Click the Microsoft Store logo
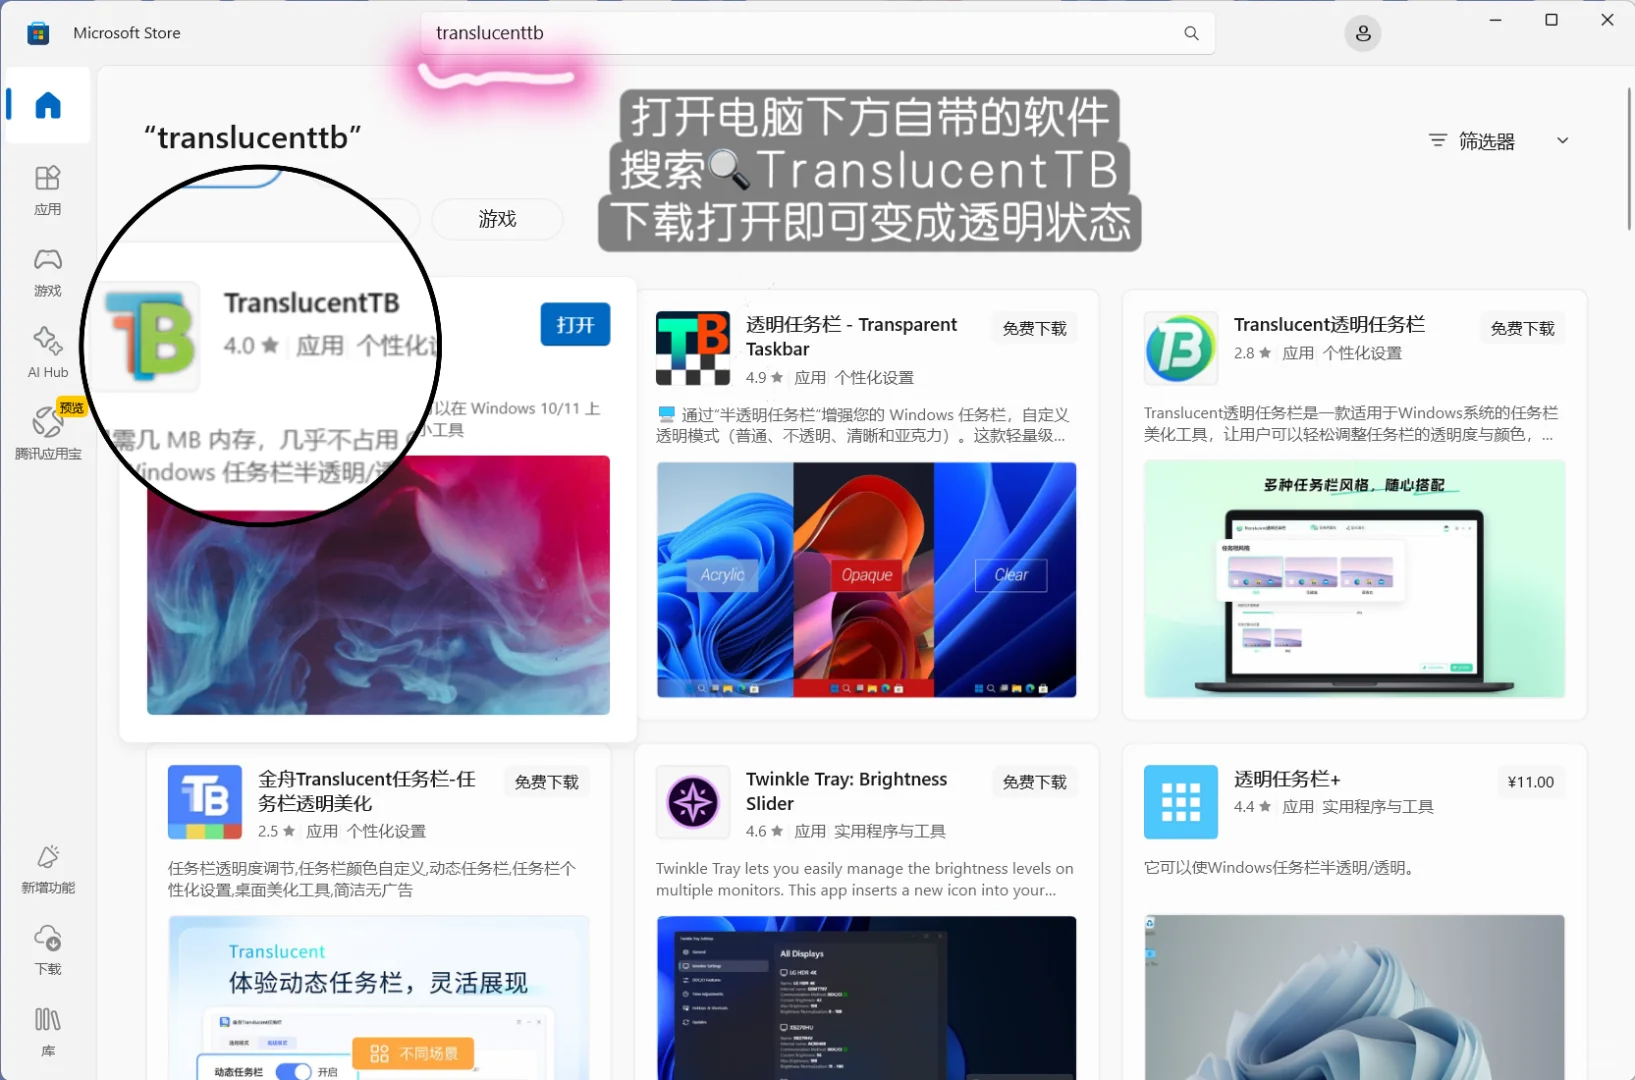The height and width of the screenshot is (1080, 1635). click(37, 32)
